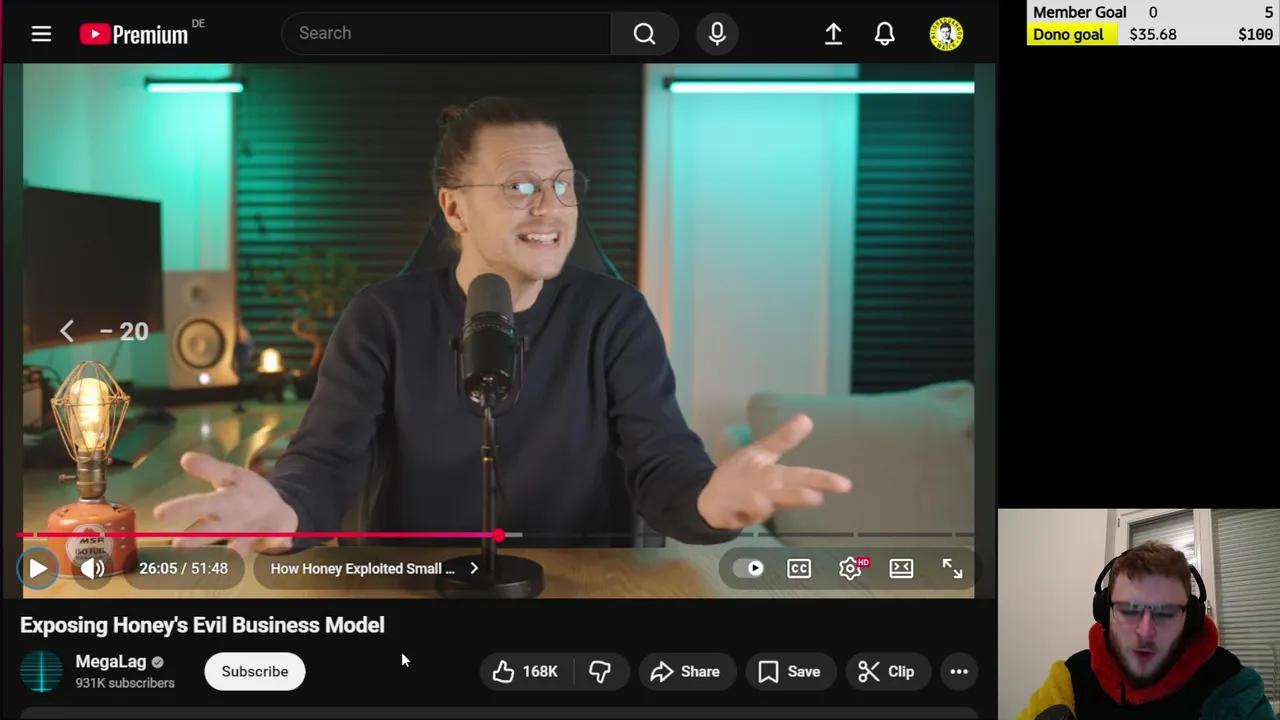Open the upload/create video icon
The height and width of the screenshot is (720, 1280).
[x=833, y=34]
